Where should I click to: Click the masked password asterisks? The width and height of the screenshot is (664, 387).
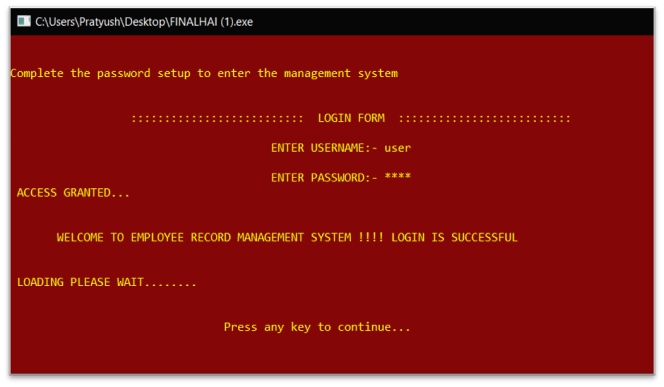tap(398, 176)
